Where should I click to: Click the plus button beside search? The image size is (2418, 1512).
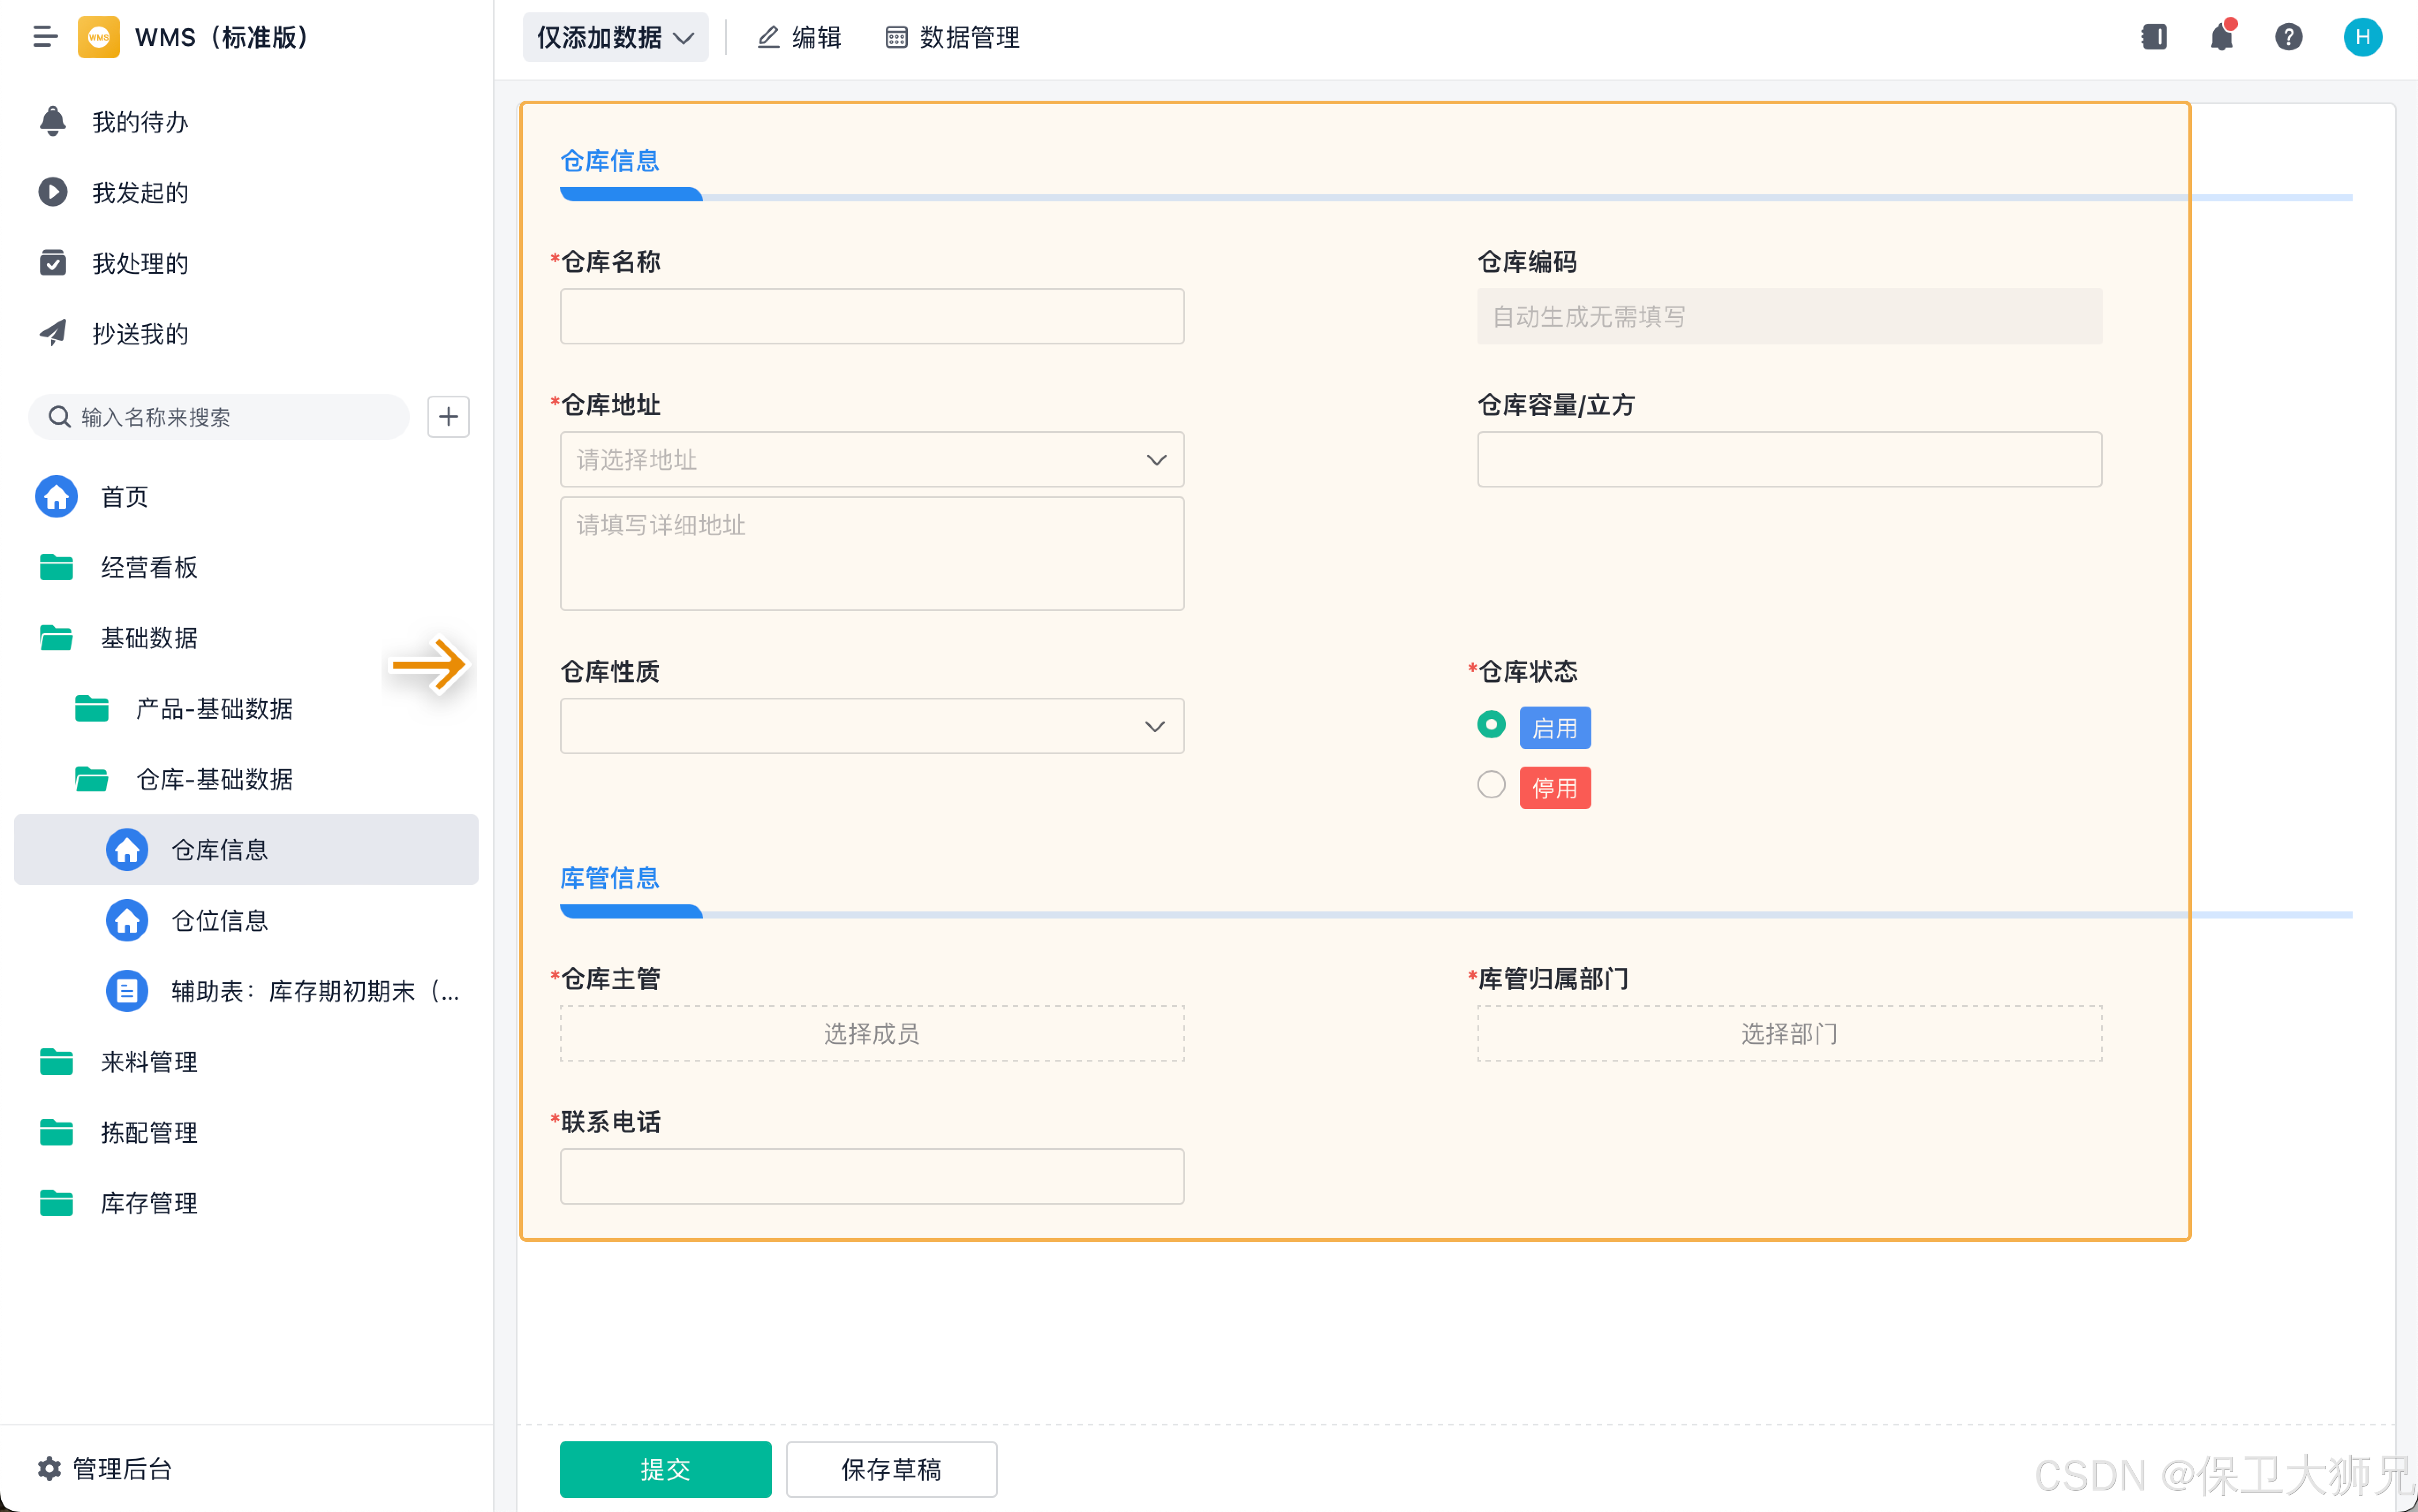(448, 417)
